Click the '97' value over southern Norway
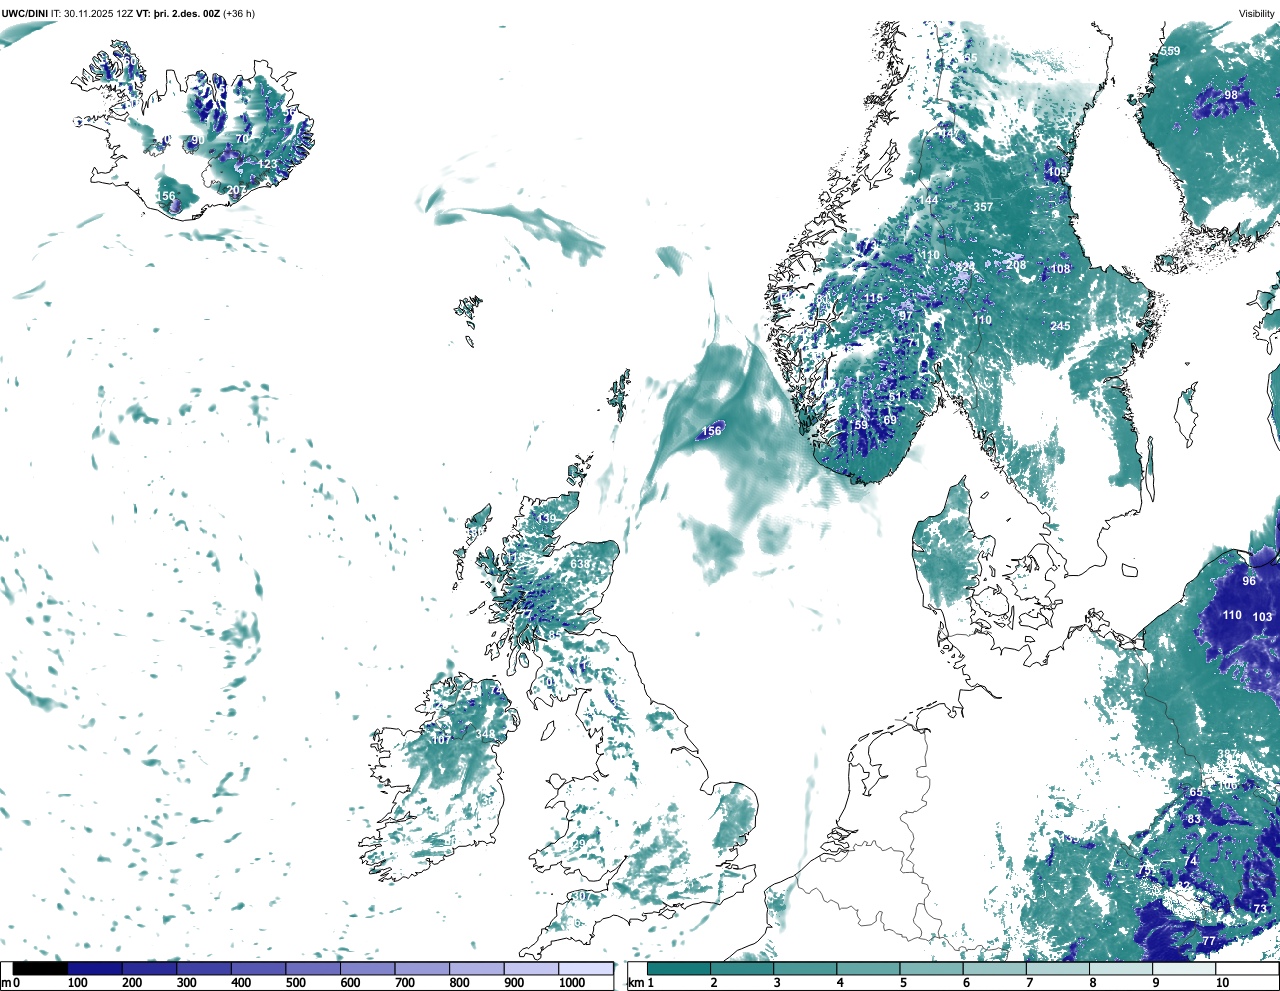The width and height of the screenshot is (1280, 991). coord(906,316)
